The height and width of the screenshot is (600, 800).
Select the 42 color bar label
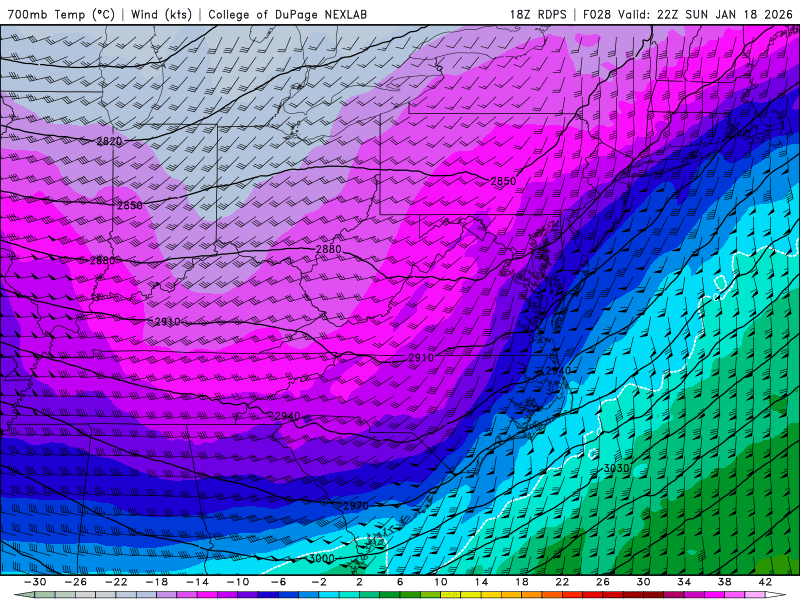pyautogui.click(x=765, y=582)
